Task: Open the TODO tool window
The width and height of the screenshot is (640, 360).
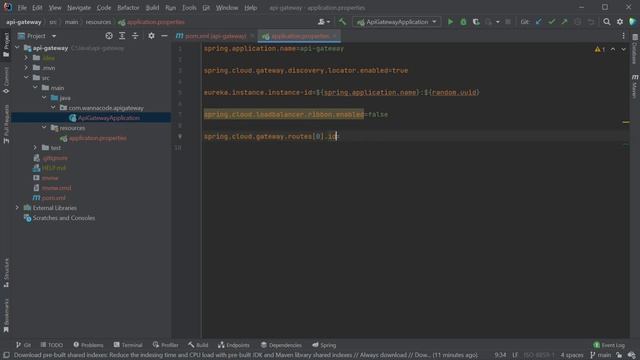Action: tap(52, 345)
